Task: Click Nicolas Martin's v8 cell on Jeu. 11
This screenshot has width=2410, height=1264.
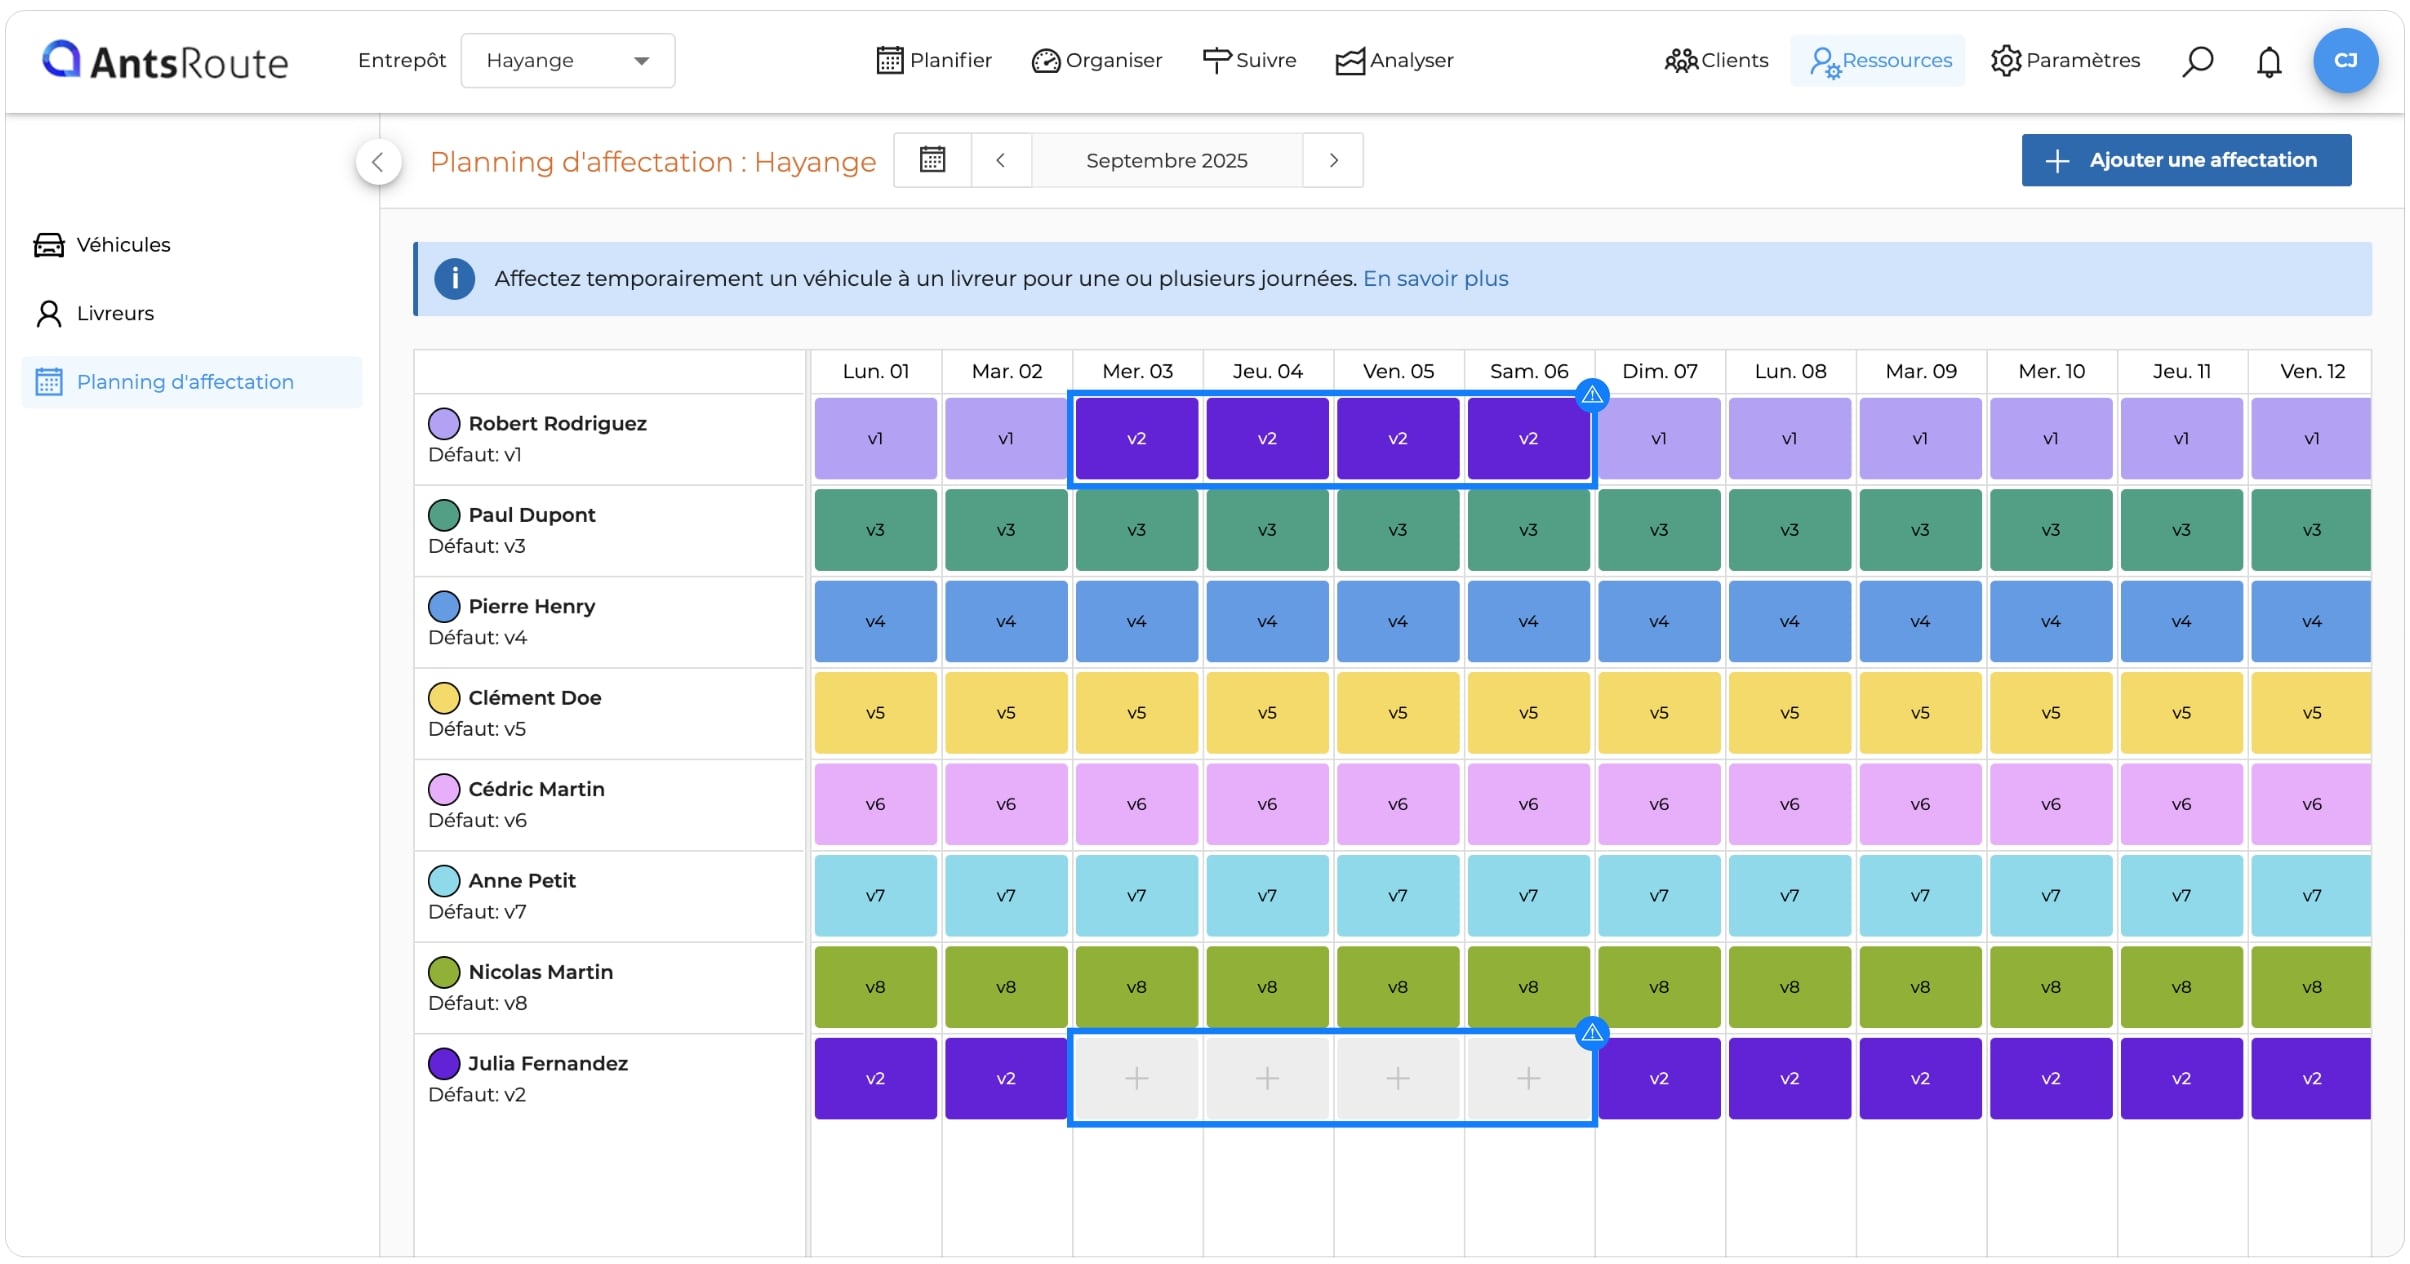Action: (2181, 987)
